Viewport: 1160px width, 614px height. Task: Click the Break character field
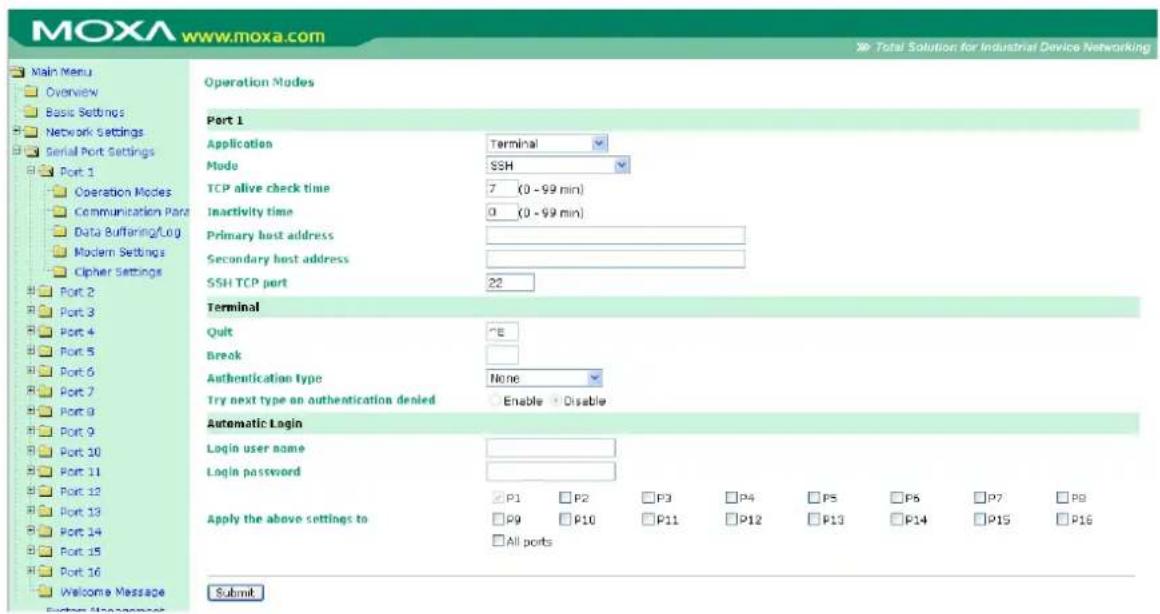point(502,355)
